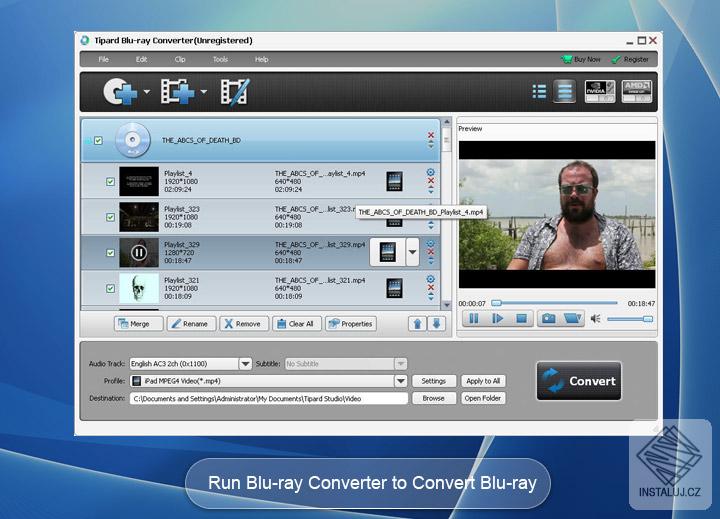Click the preview volume slider
The width and height of the screenshot is (720, 519).
630,319
